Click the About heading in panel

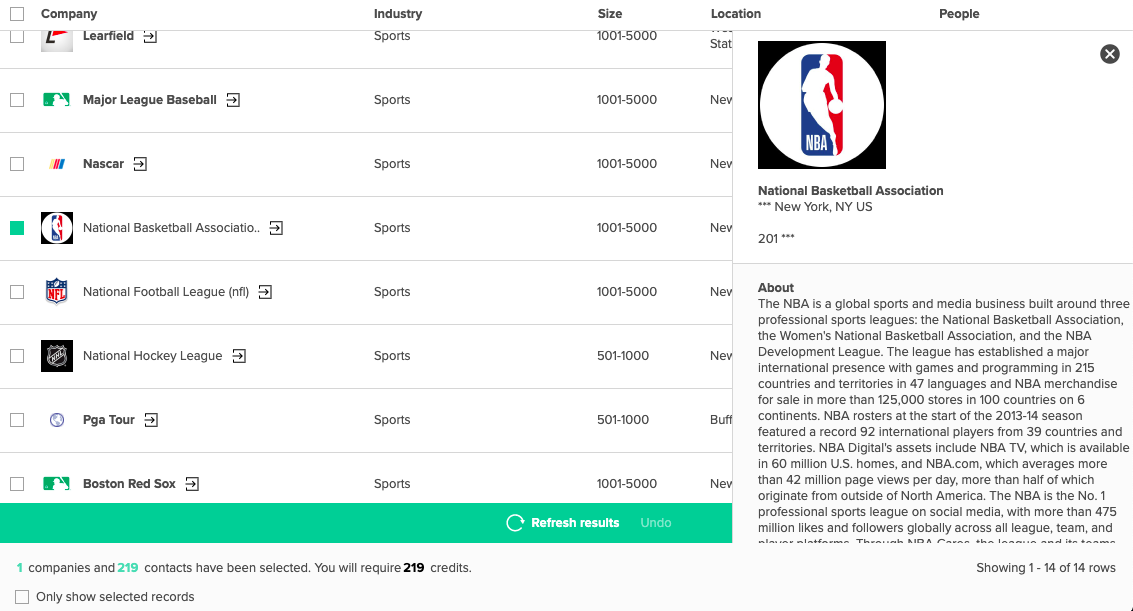[776, 287]
